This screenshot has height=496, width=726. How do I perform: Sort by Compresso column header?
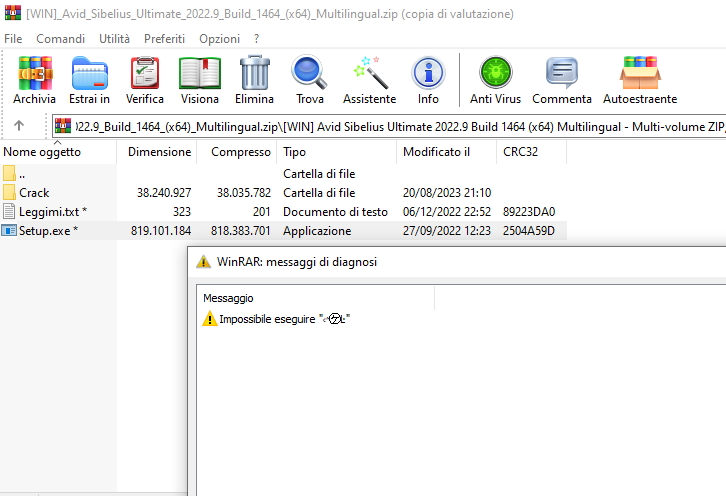(x=237, y=152)
